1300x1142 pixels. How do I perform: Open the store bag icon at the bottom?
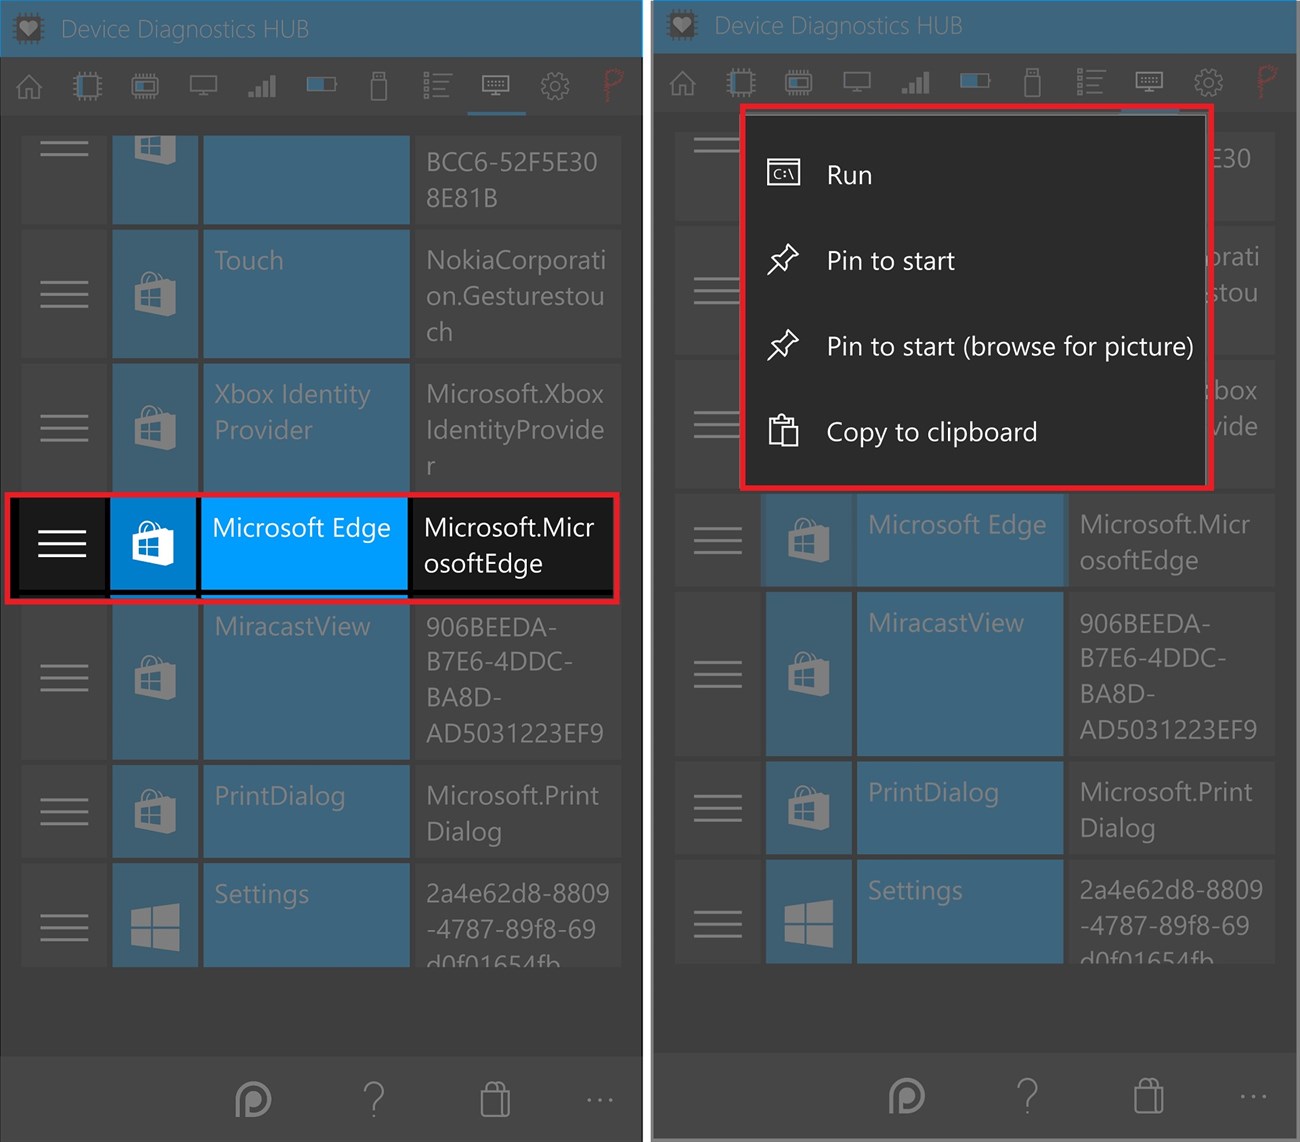click(x=495, y=1100)
